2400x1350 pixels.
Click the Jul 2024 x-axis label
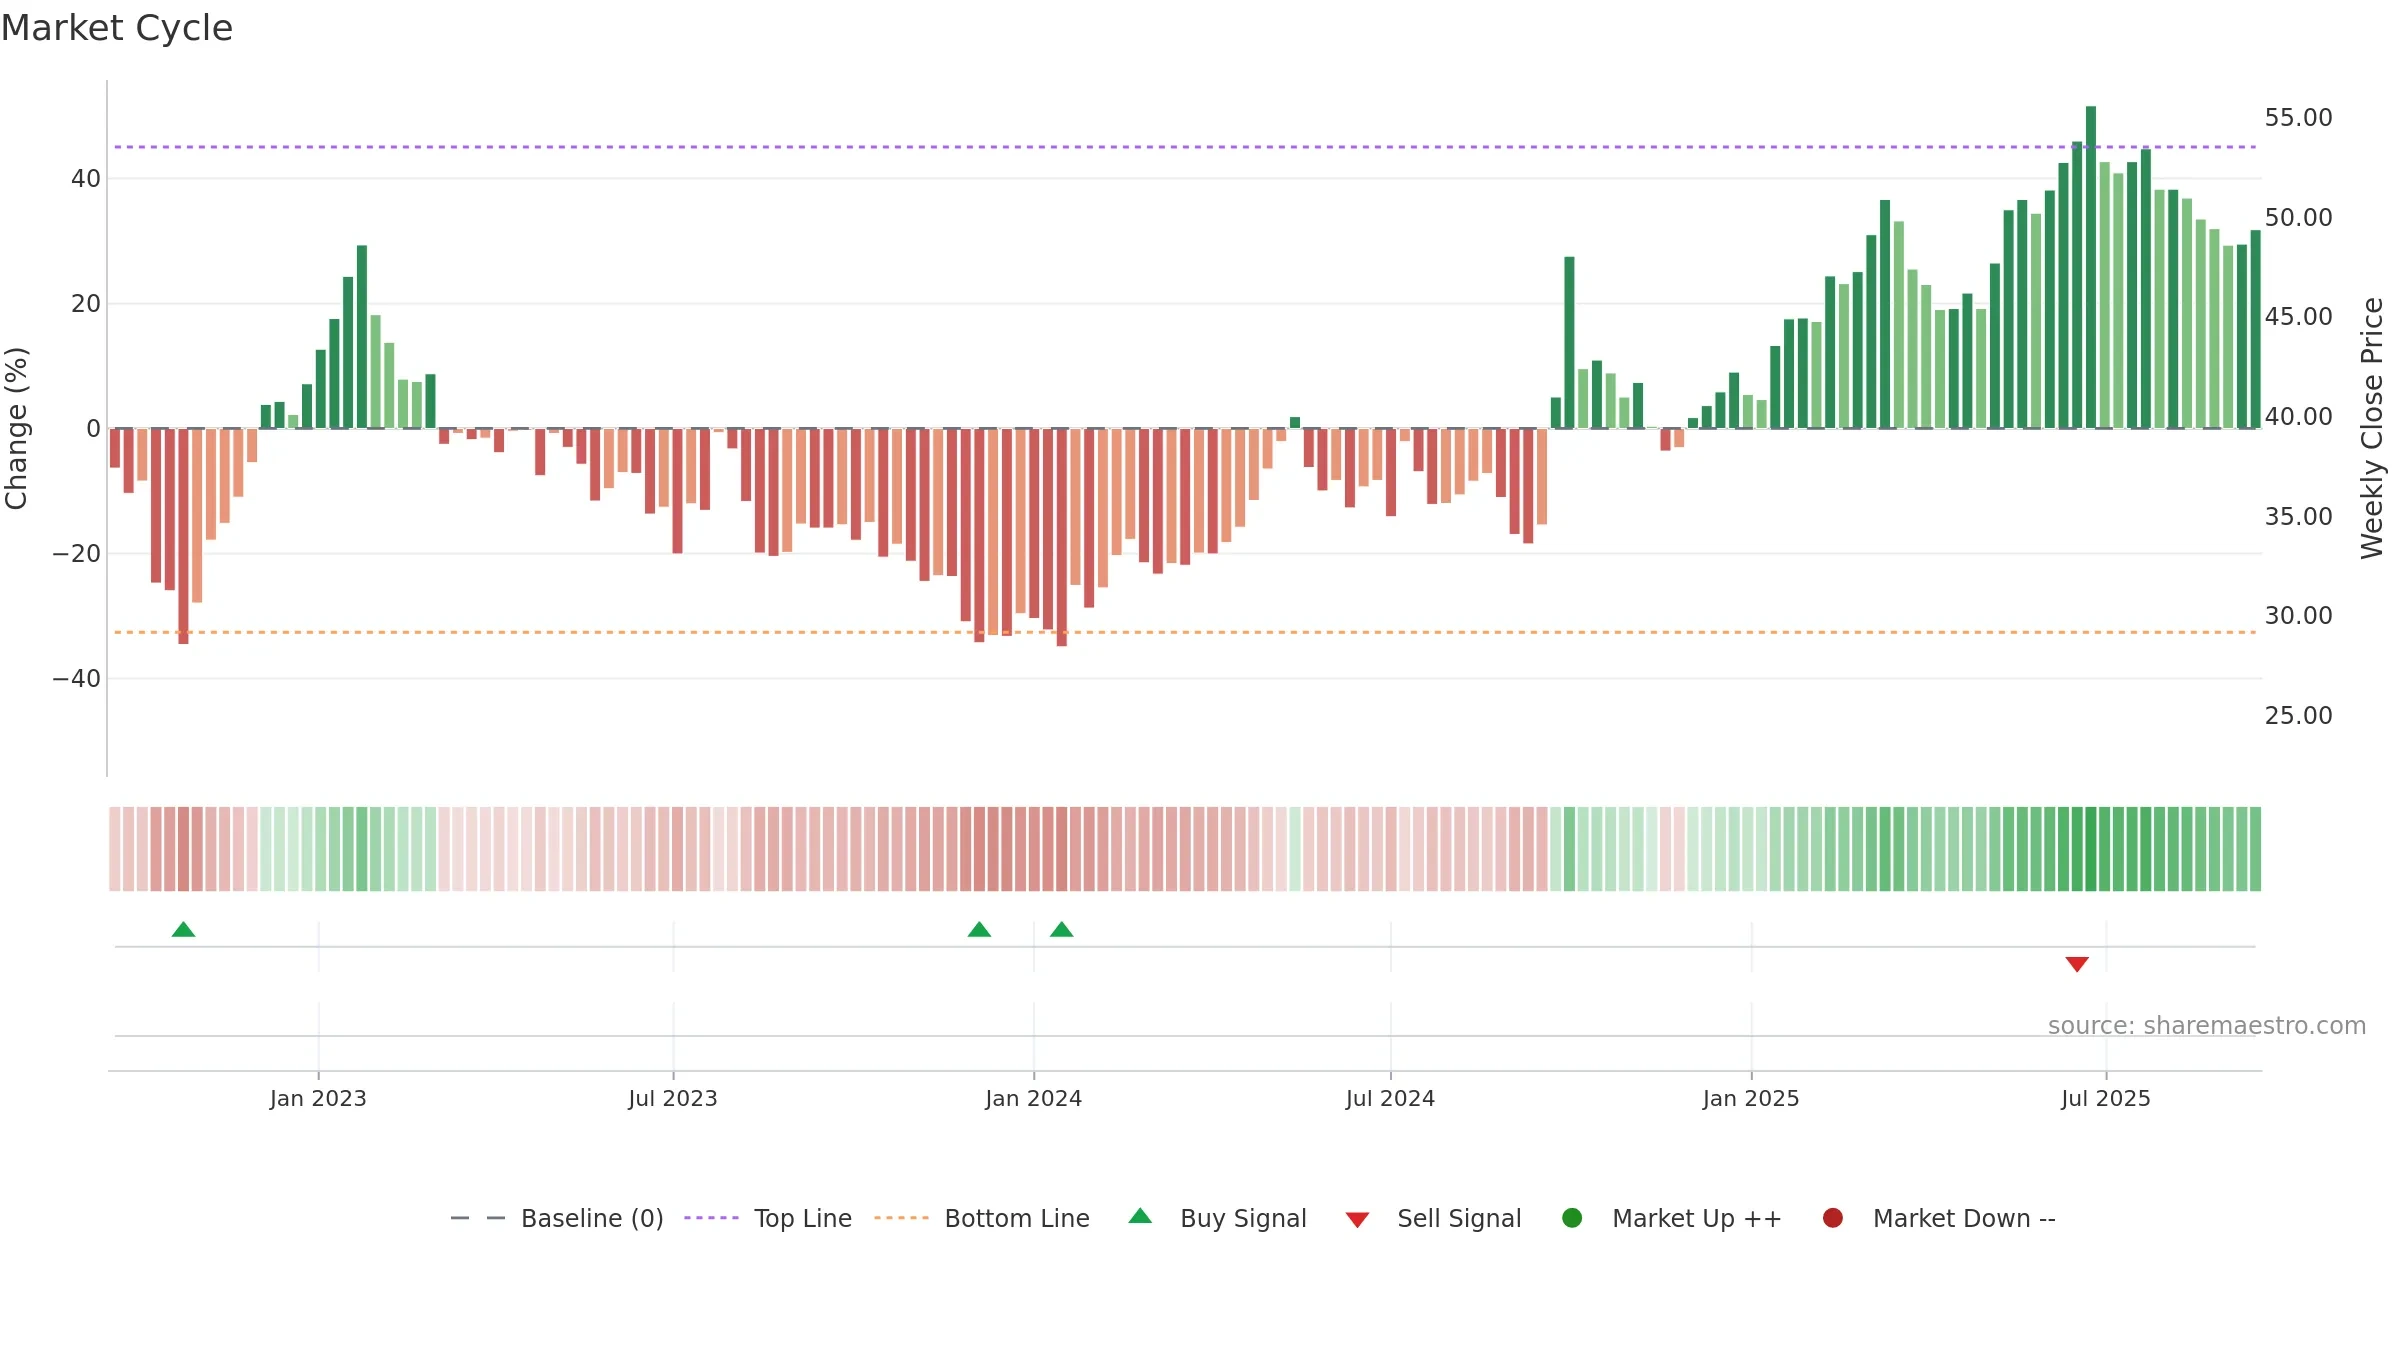(1390, 1099)
